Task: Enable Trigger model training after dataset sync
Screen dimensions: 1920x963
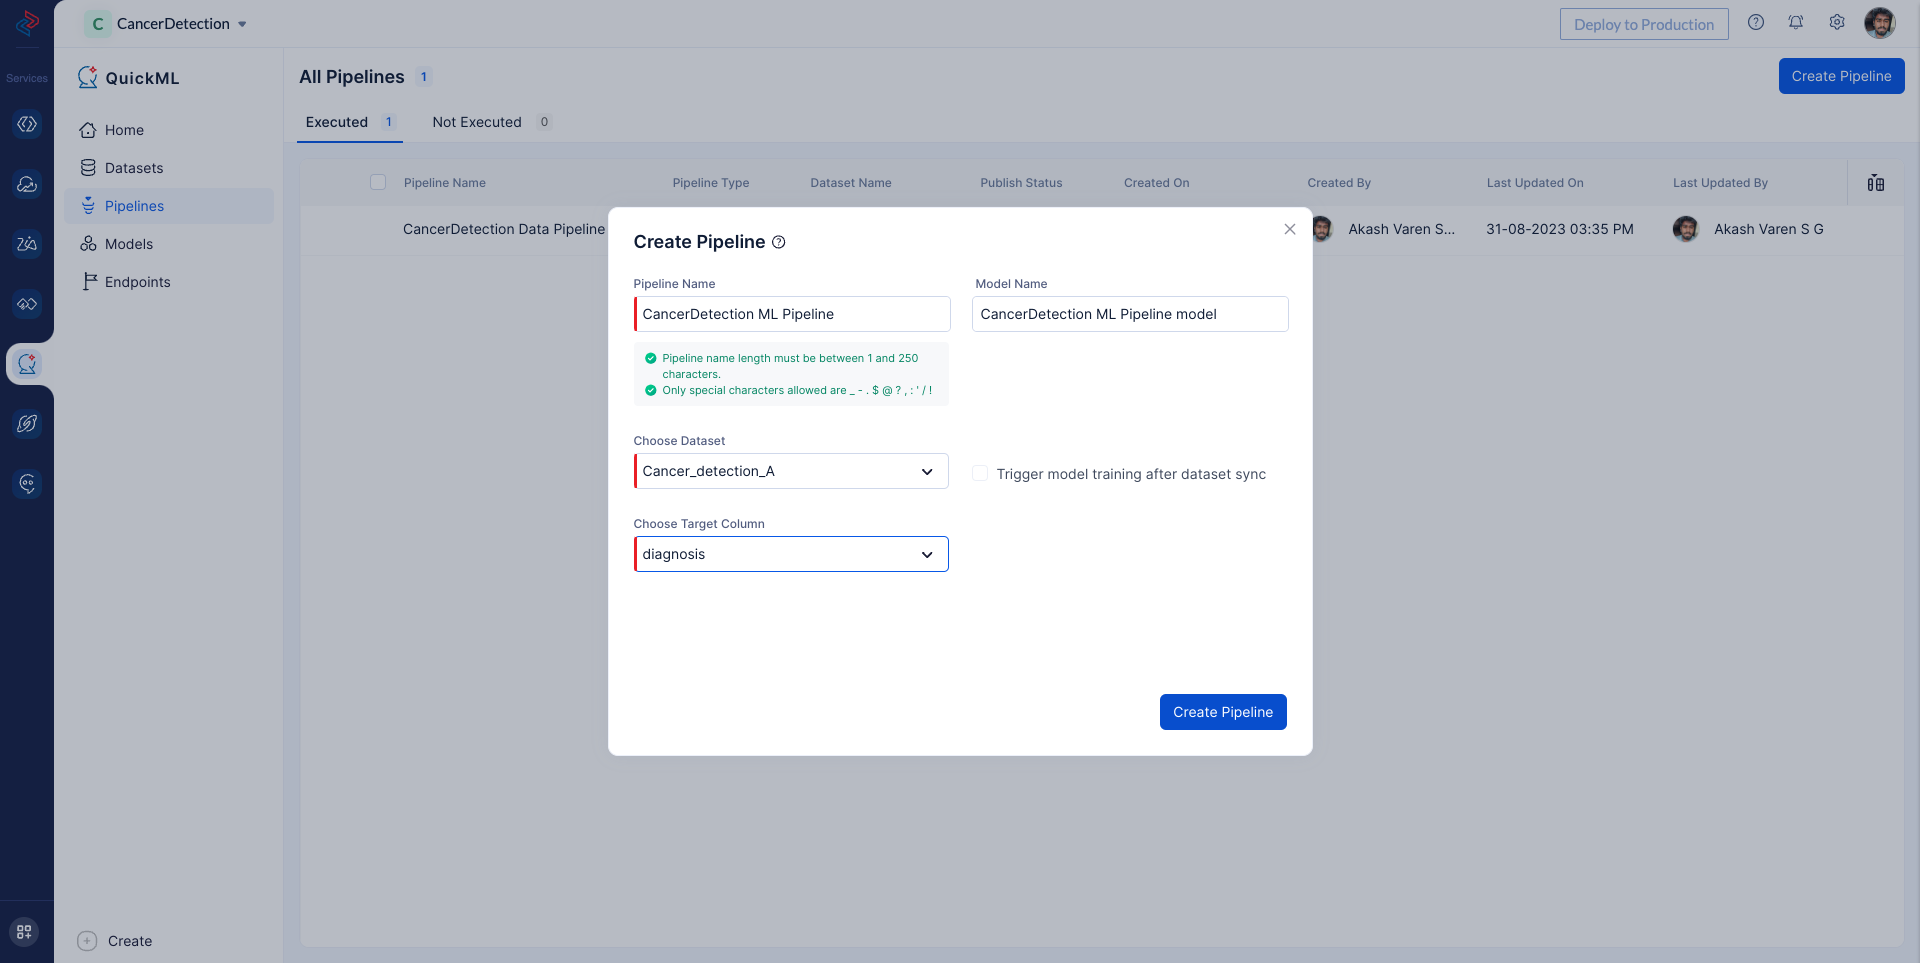Action: point(980,474)
